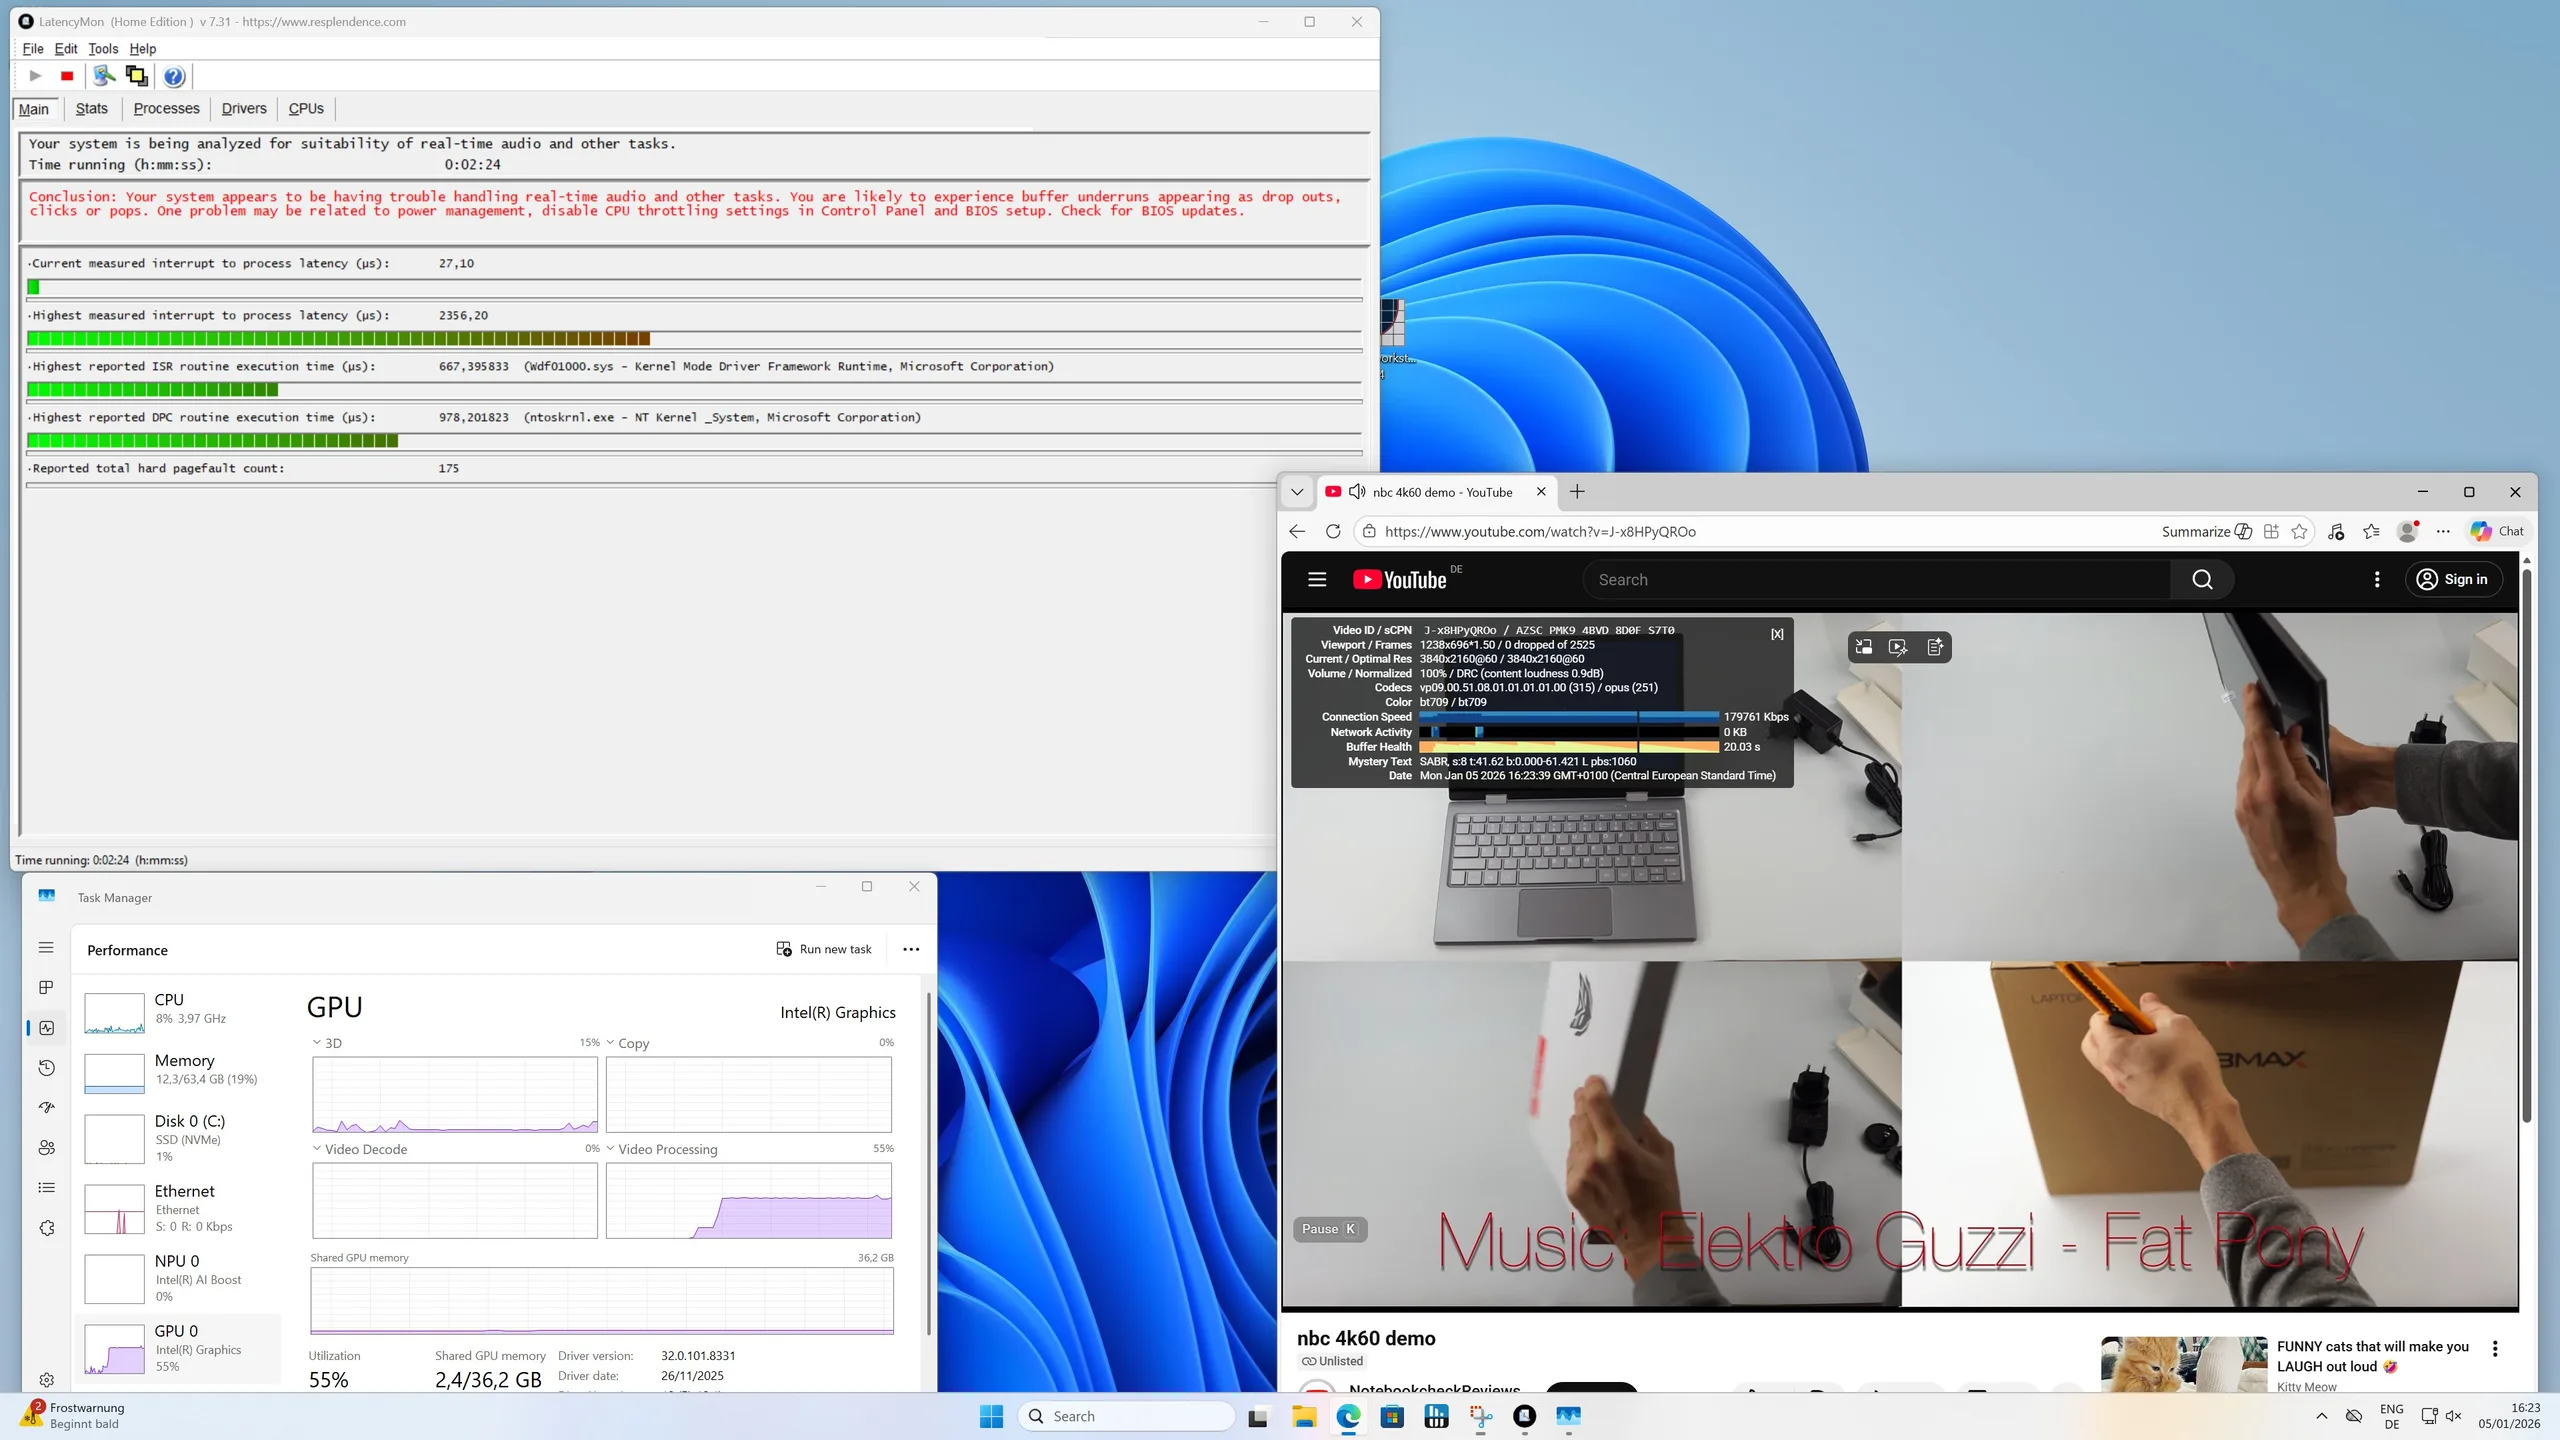Toggle the Task Manager hamburger navigation menu
Image resolution: width=2560 pixels, height=1440 pixels.
46,947
